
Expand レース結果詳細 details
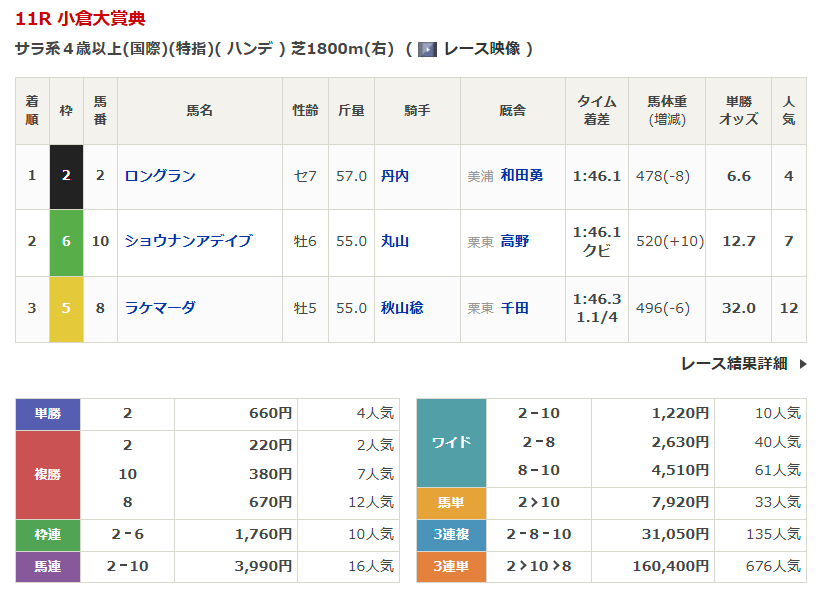click(x=733, y=364)
